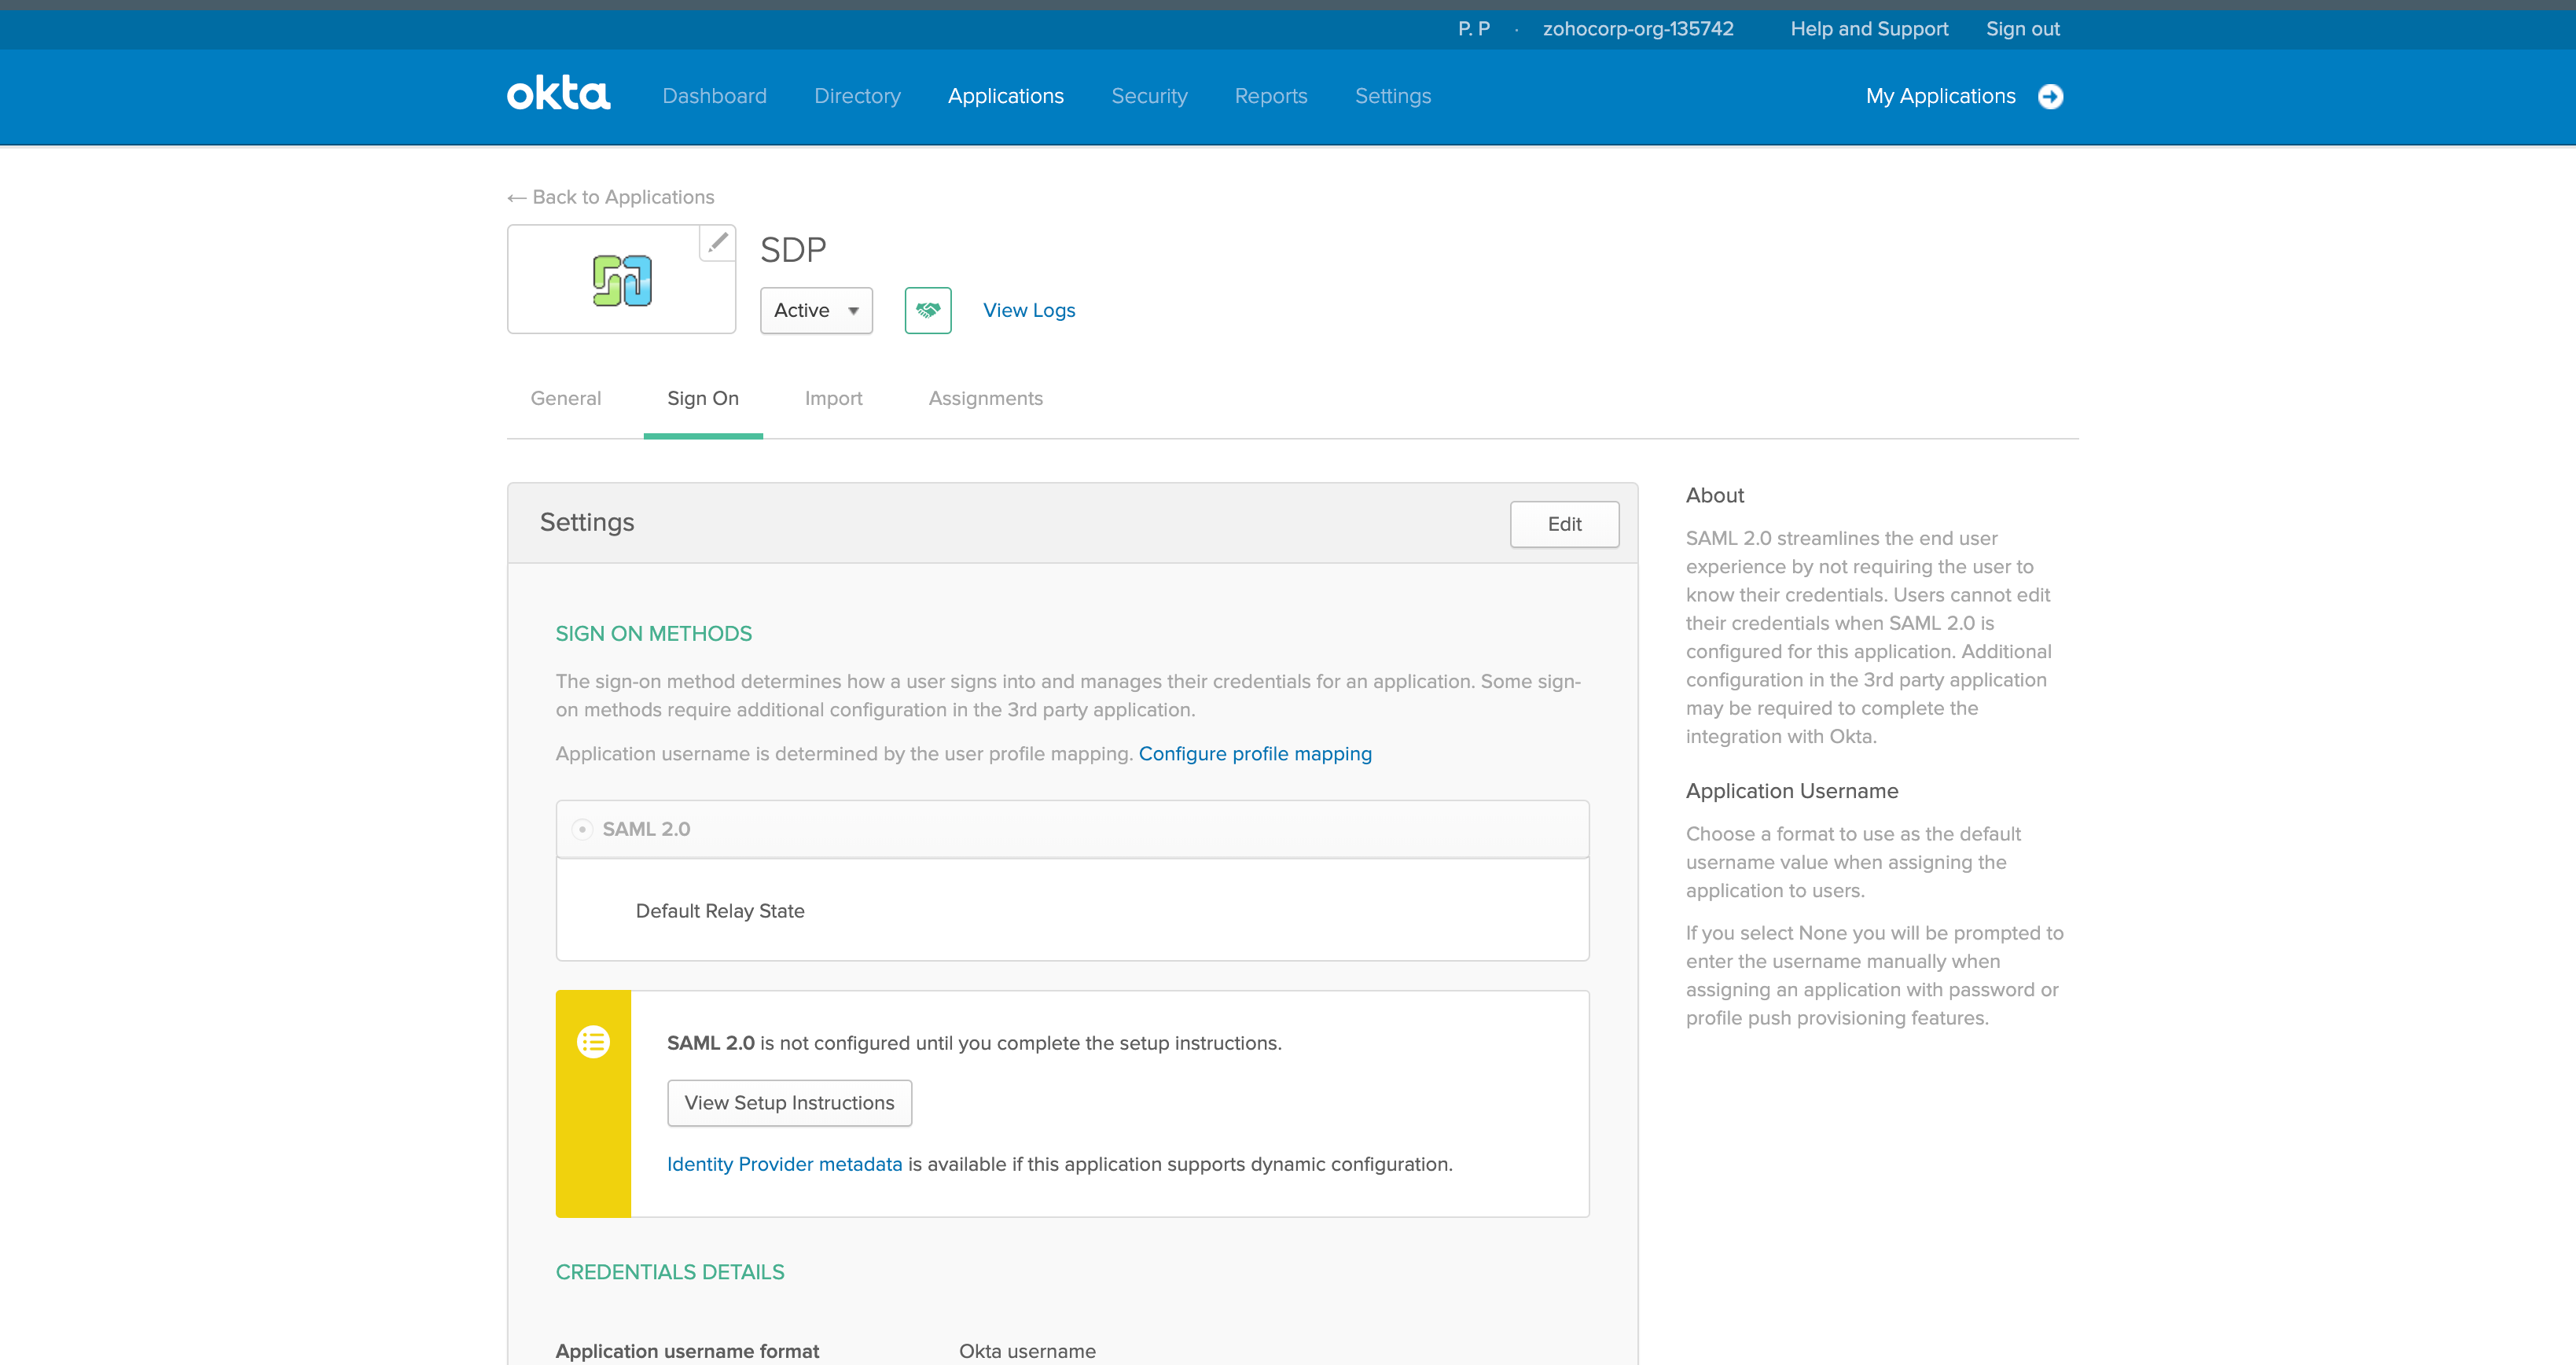Click View Setup Instructions button
The image size is (2576, 1365).
(x=789, y=1102)
